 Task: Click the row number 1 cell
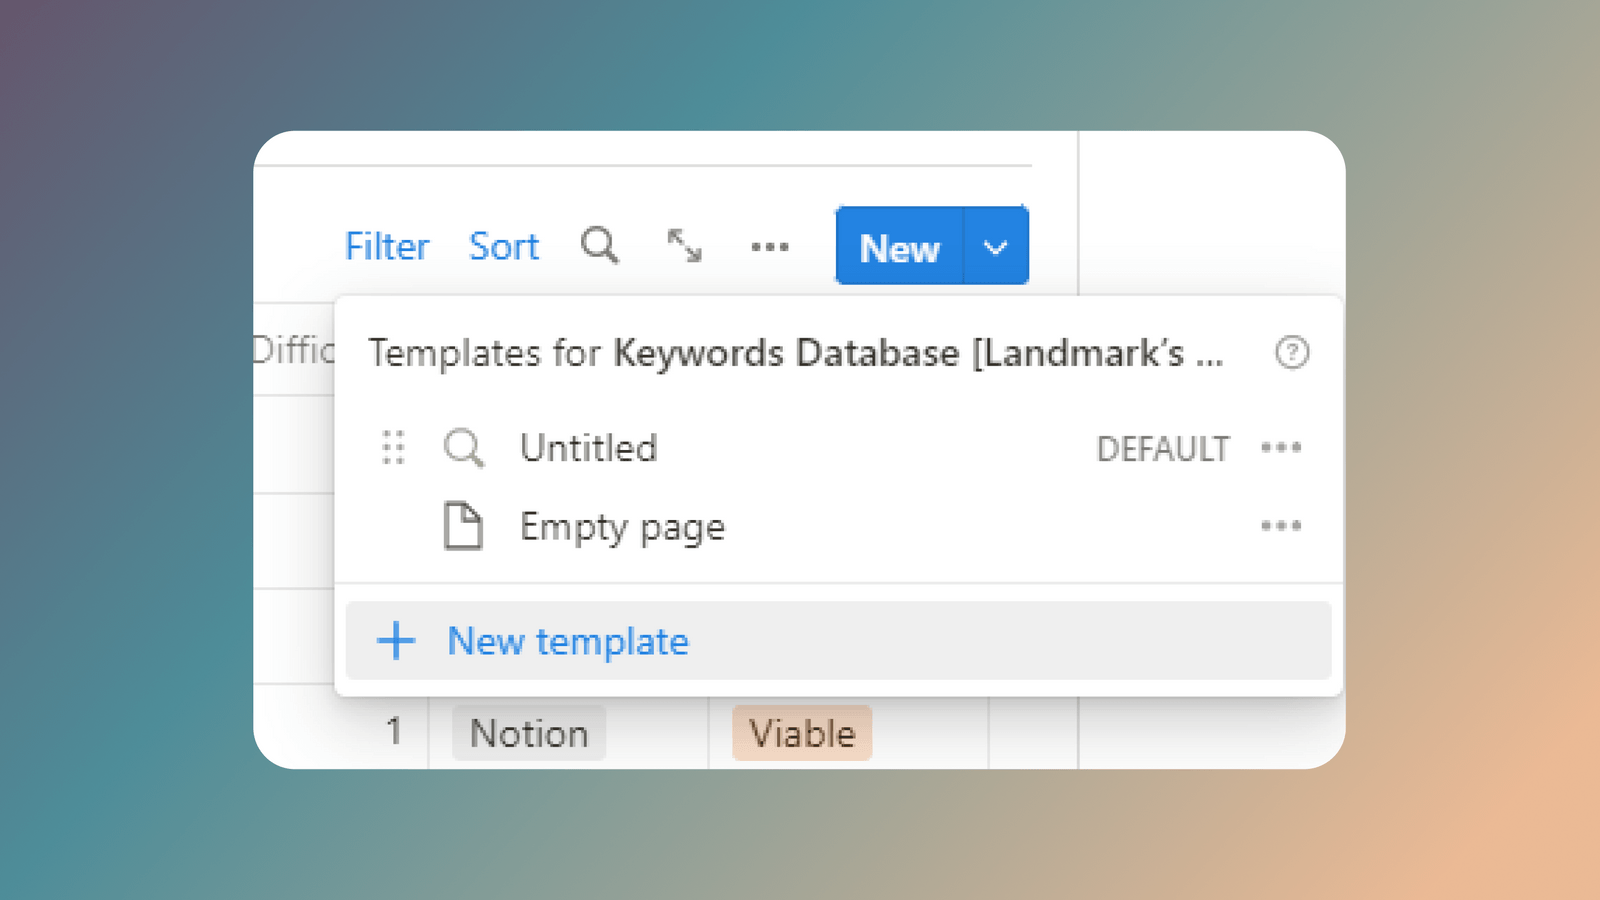coord(394,731)
